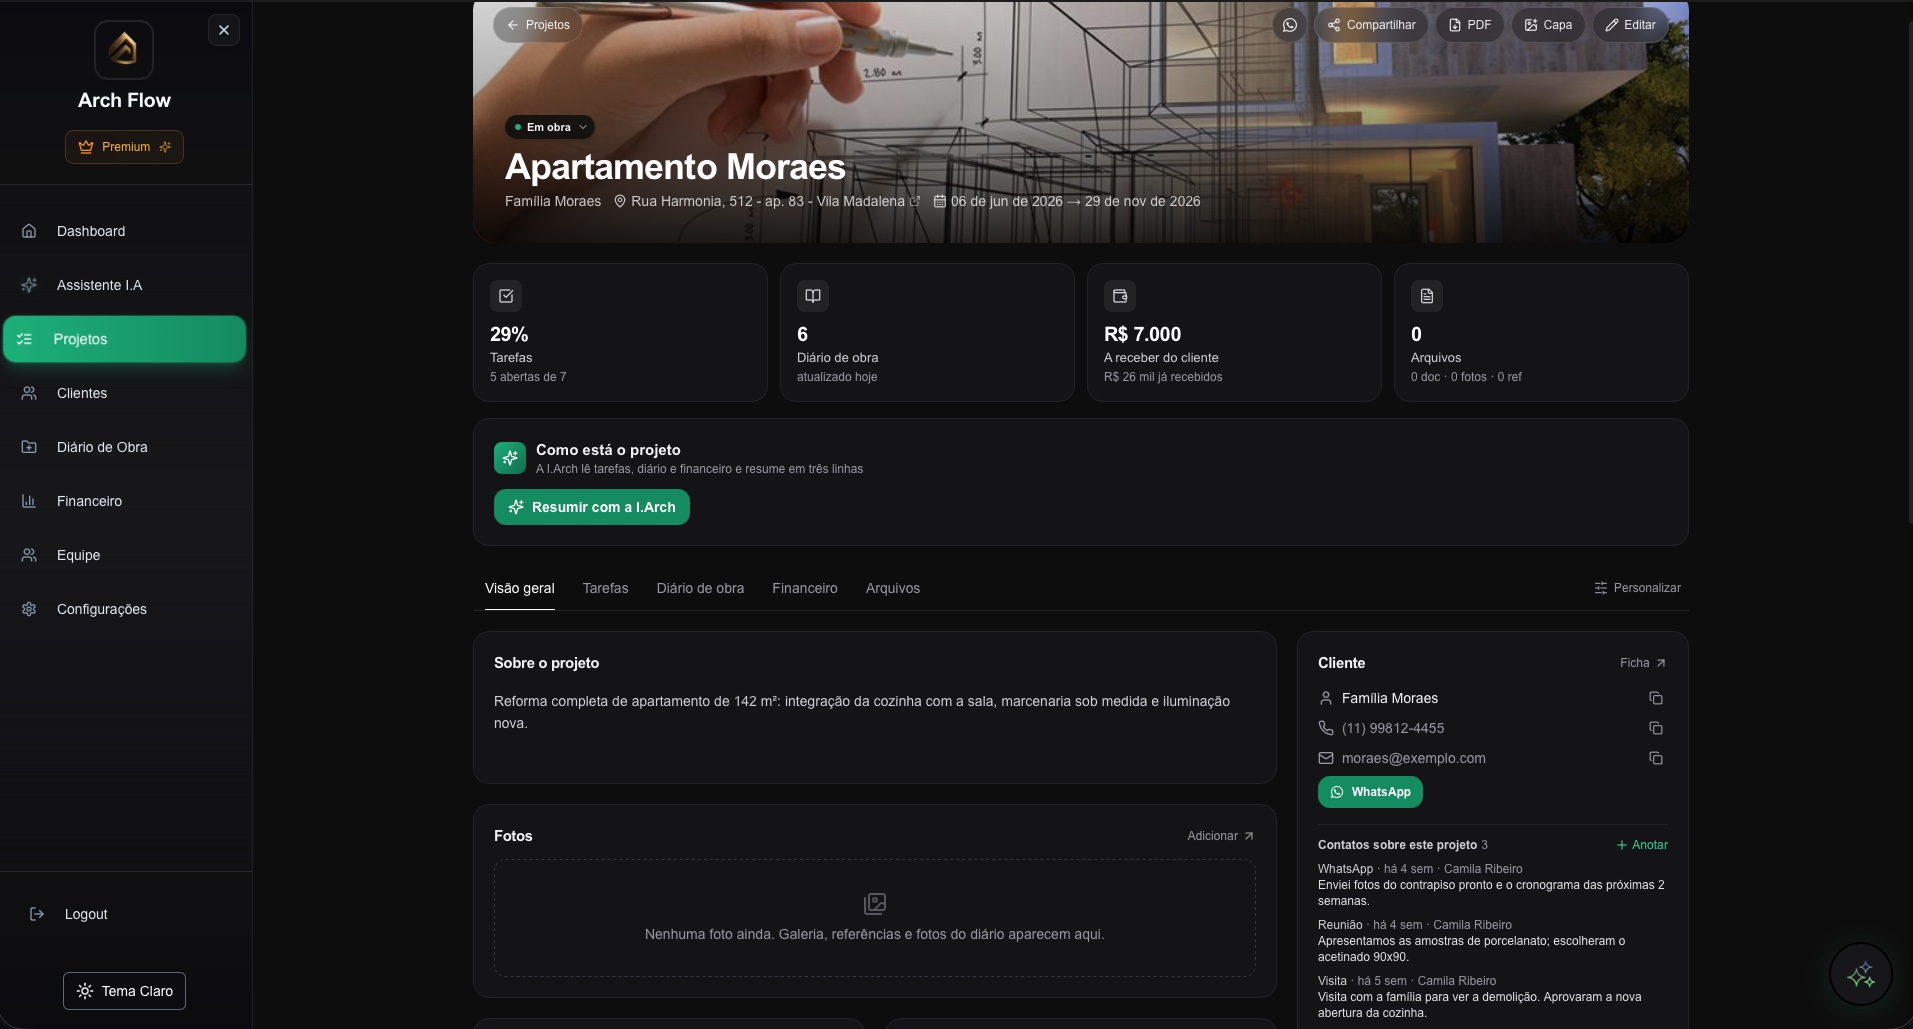The width and height of the screenshot is (1913, 1029).
Task: Switch to the Diário de obra tab
Action: coord(700,588)
